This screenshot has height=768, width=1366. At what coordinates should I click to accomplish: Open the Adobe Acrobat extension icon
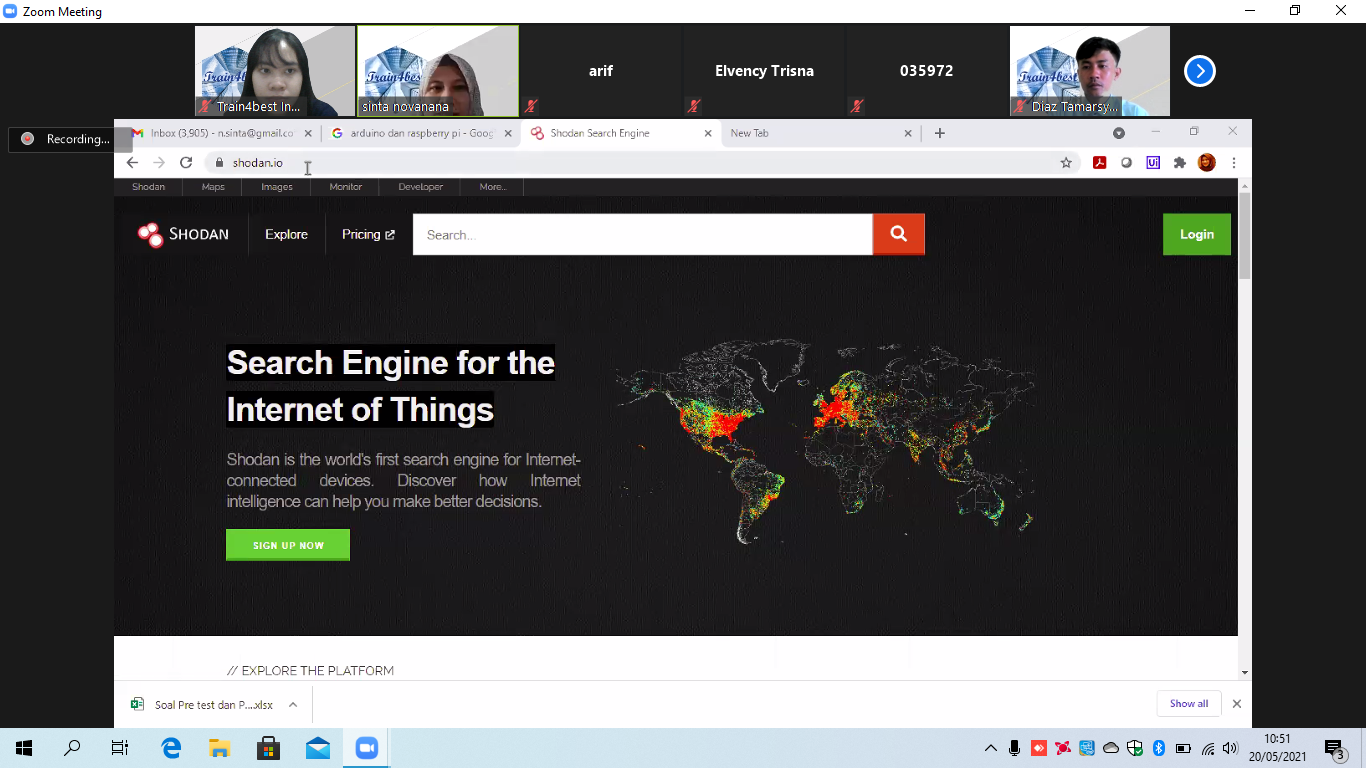coord(1100,163)
